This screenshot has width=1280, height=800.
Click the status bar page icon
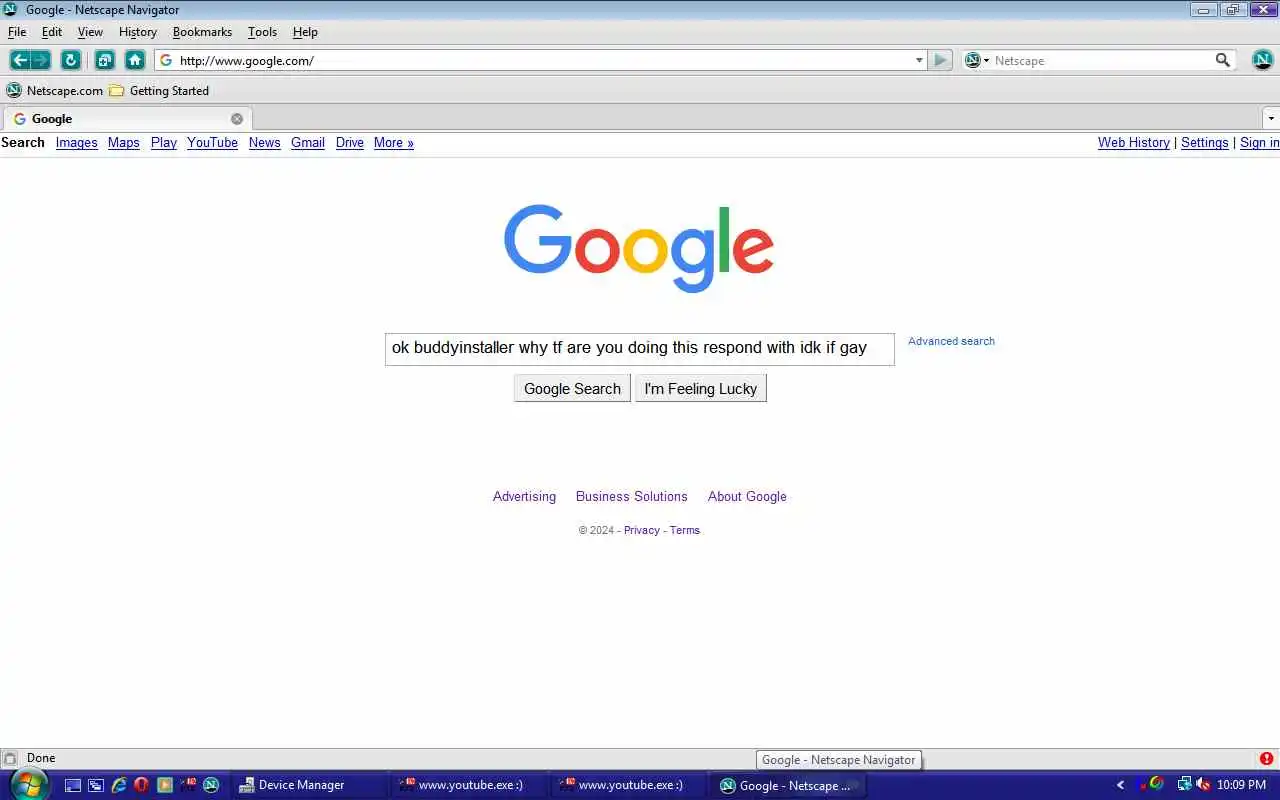10,758
